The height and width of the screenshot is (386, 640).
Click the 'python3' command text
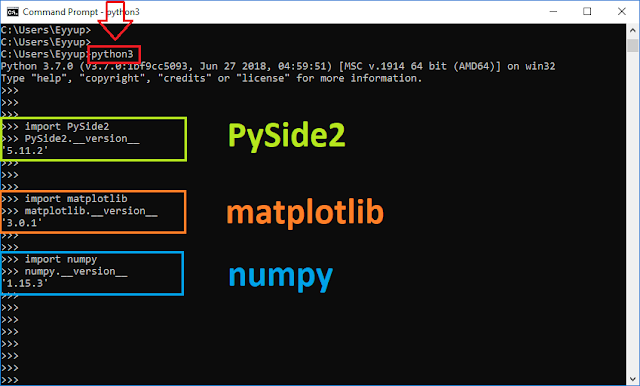point(112,54)
